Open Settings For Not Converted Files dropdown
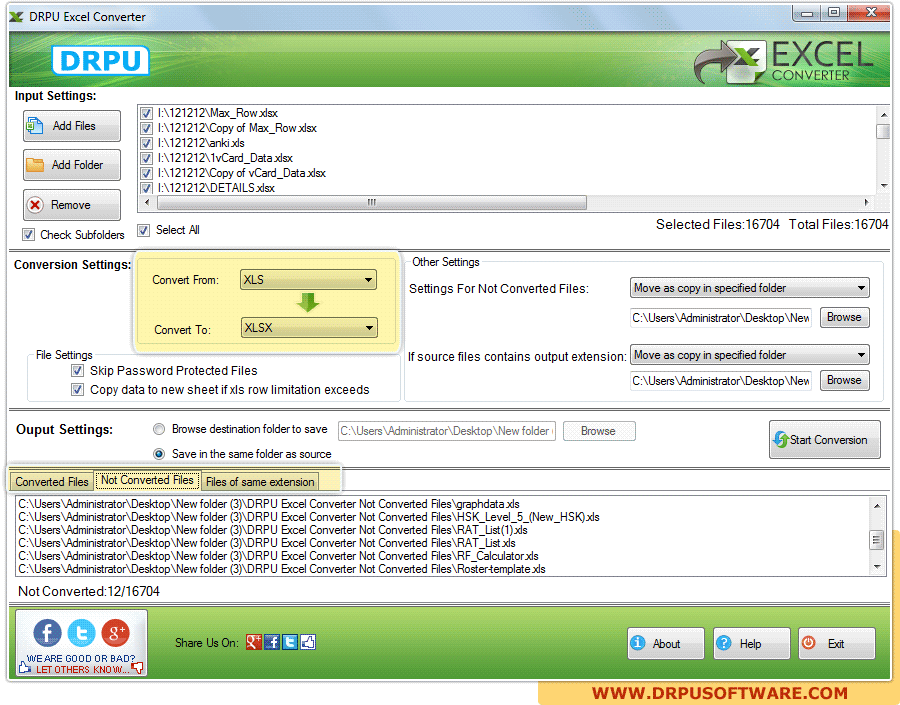This screenshot has width=900, height=705. pyautogui.click(x=750, y=288)
